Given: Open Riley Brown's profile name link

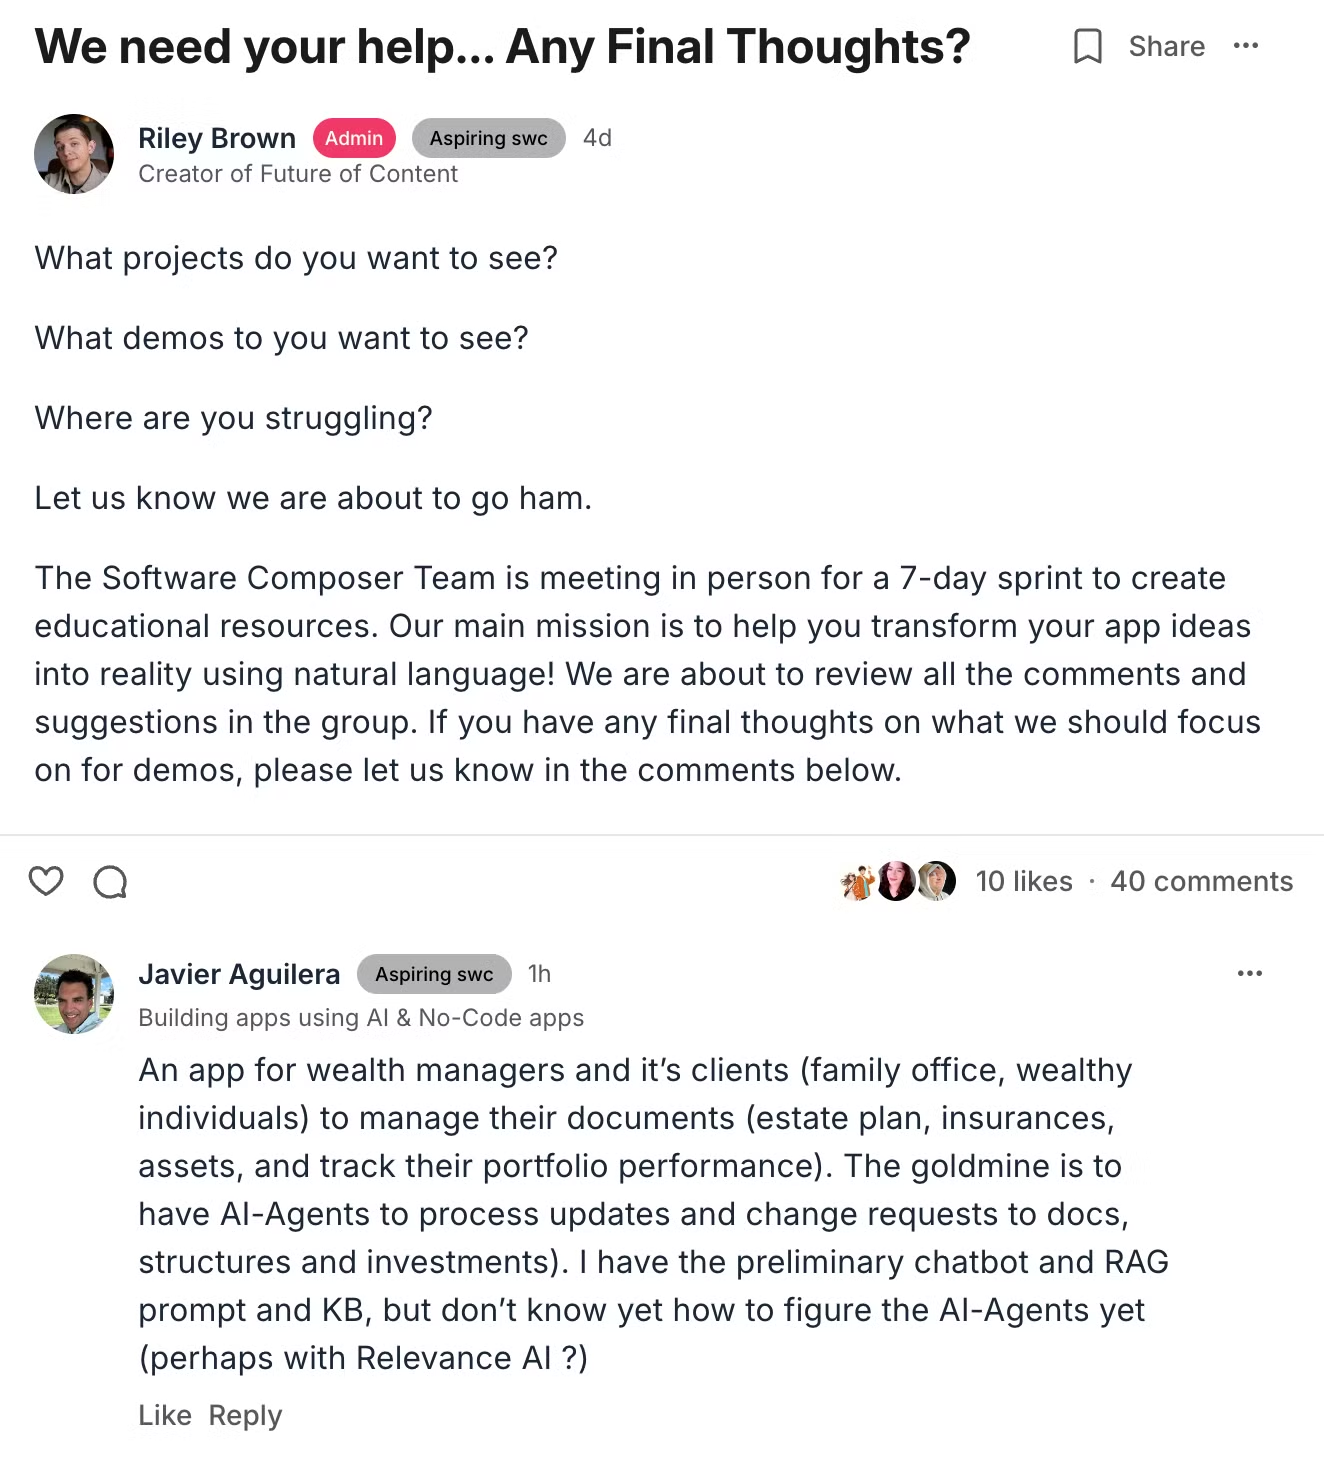Looking at the screenshot, I should click(217, 138).
